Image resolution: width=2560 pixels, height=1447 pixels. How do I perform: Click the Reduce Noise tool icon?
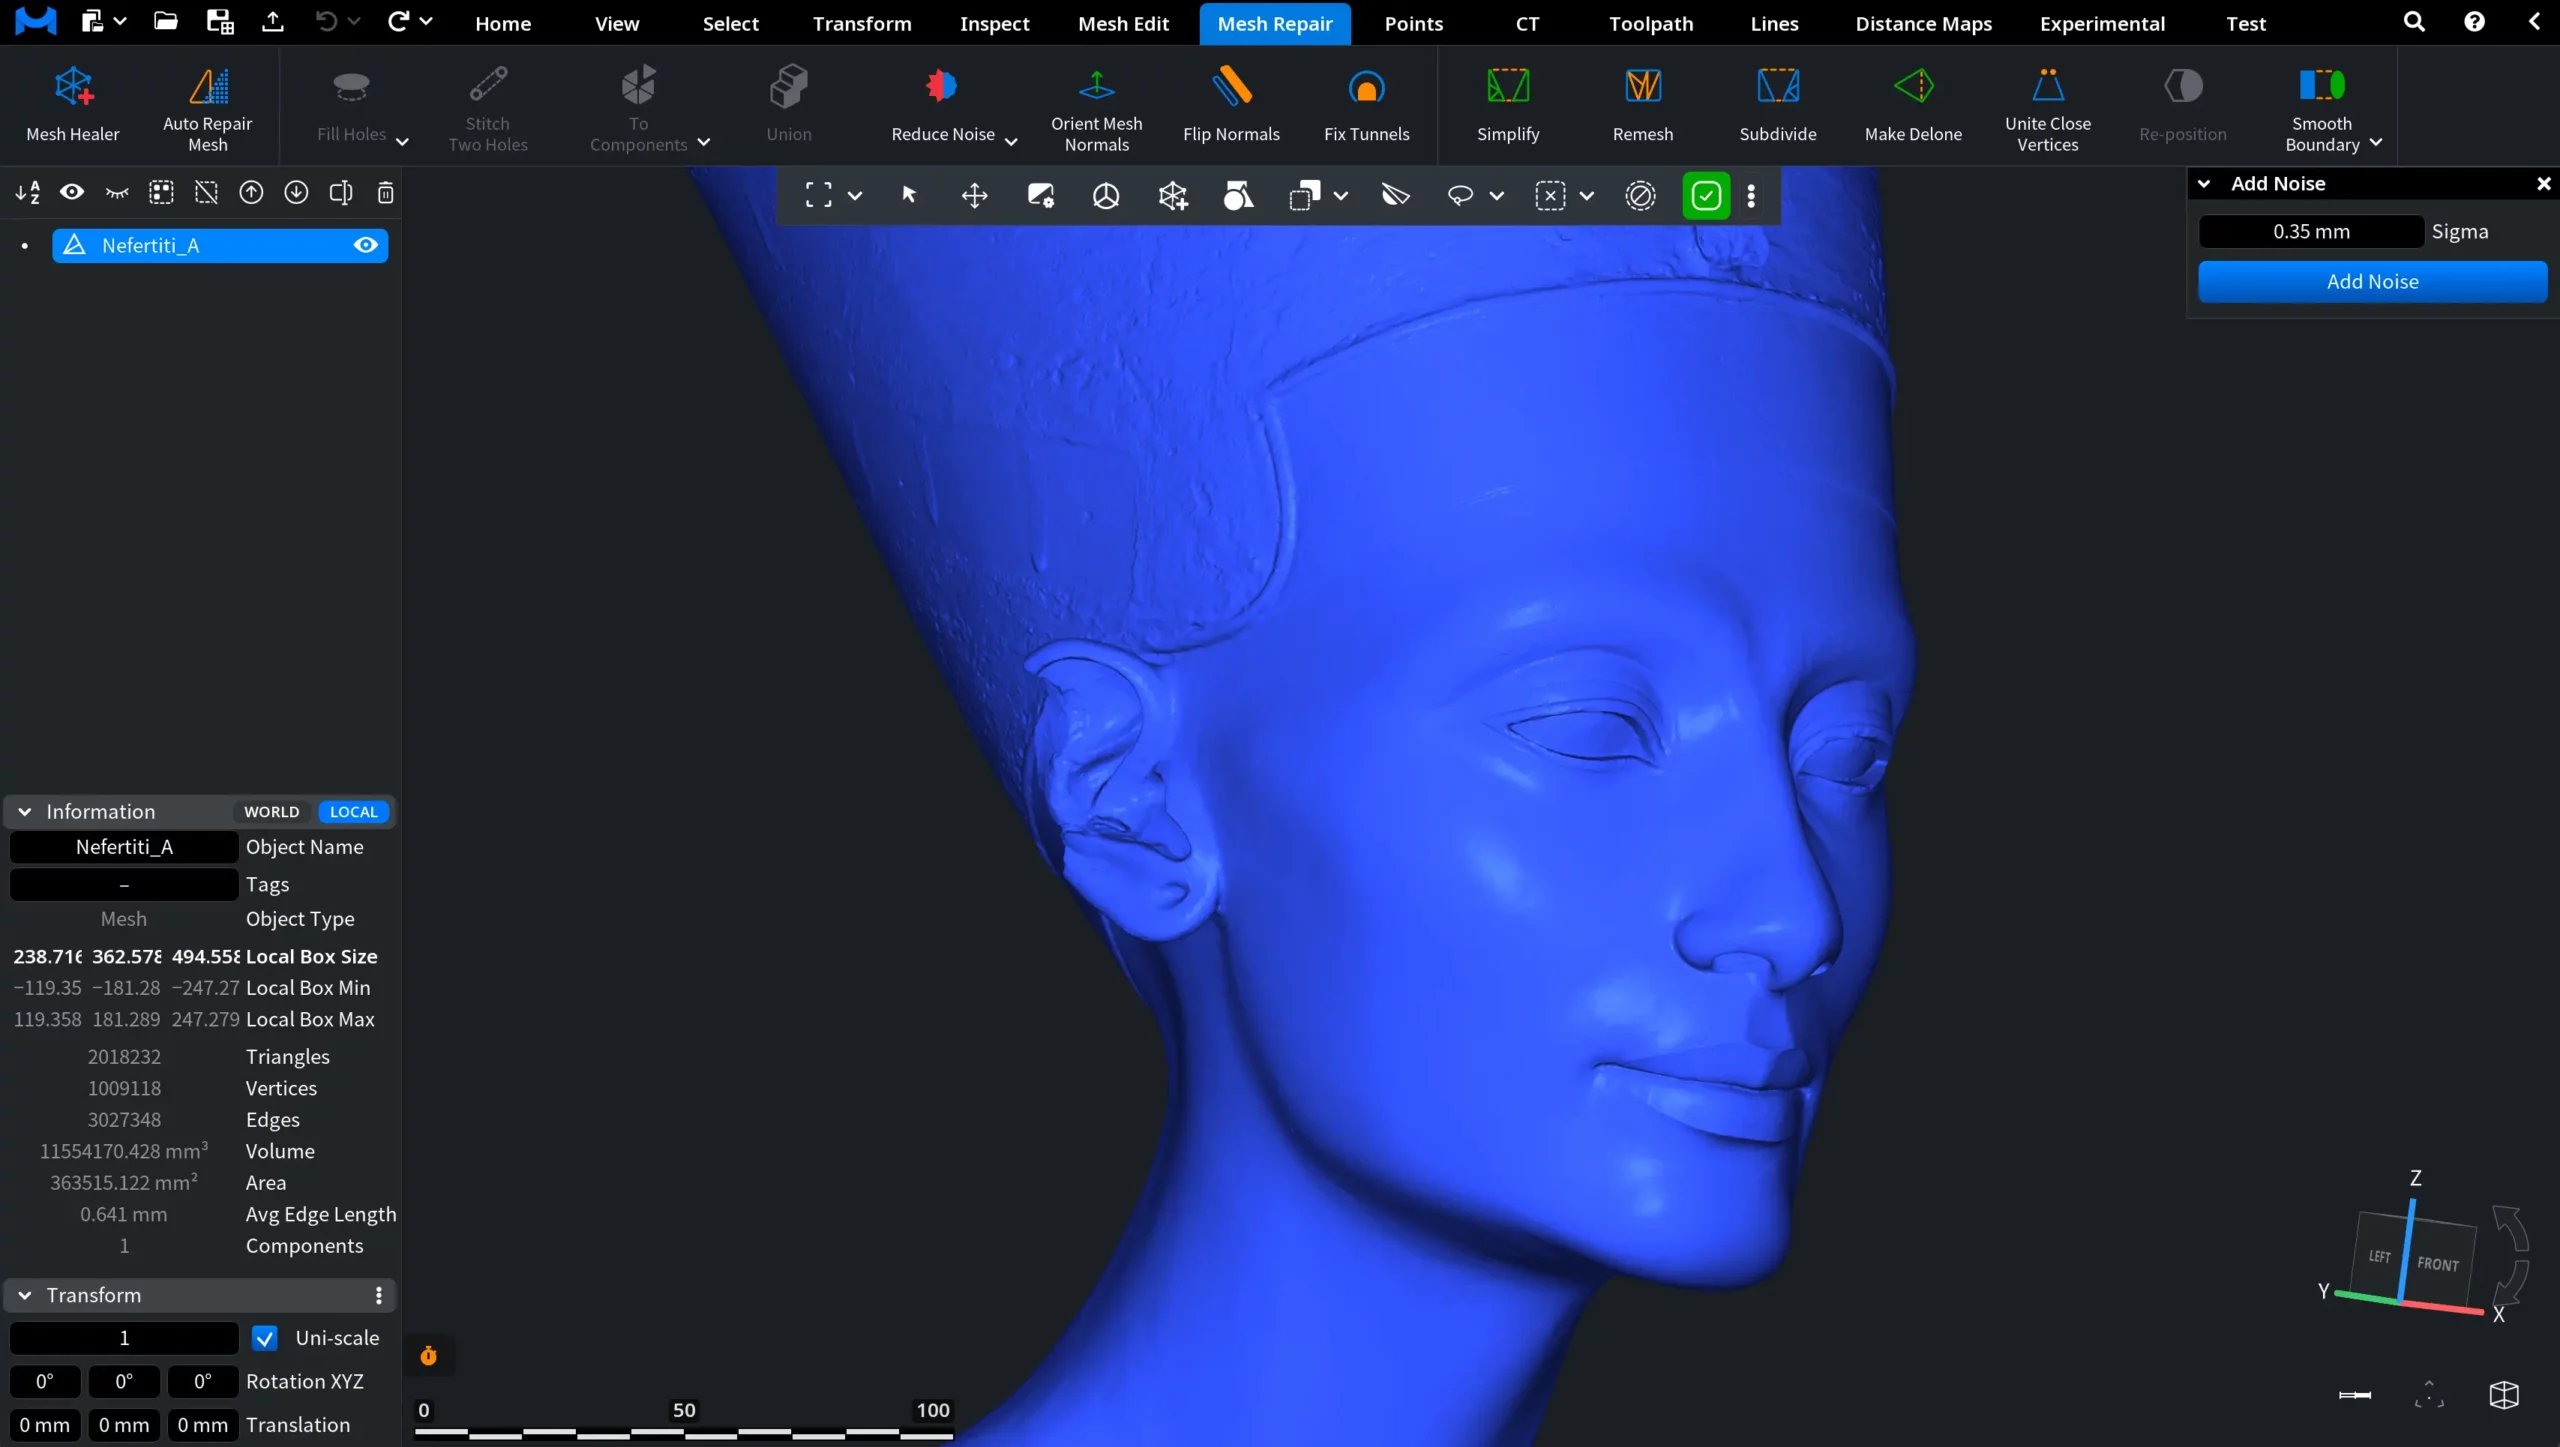coord(941,87)
